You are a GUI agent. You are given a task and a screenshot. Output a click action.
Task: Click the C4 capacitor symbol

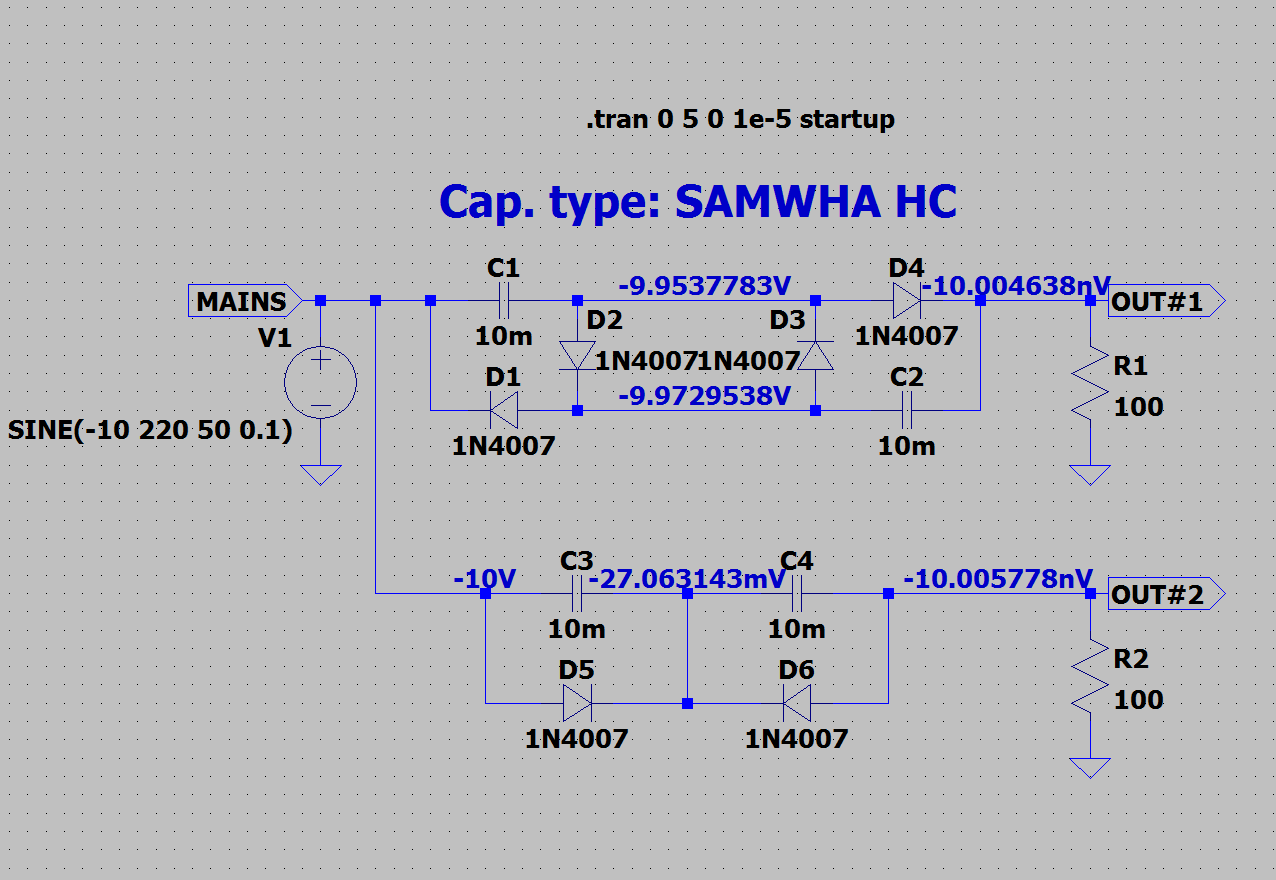click(797, 594)
